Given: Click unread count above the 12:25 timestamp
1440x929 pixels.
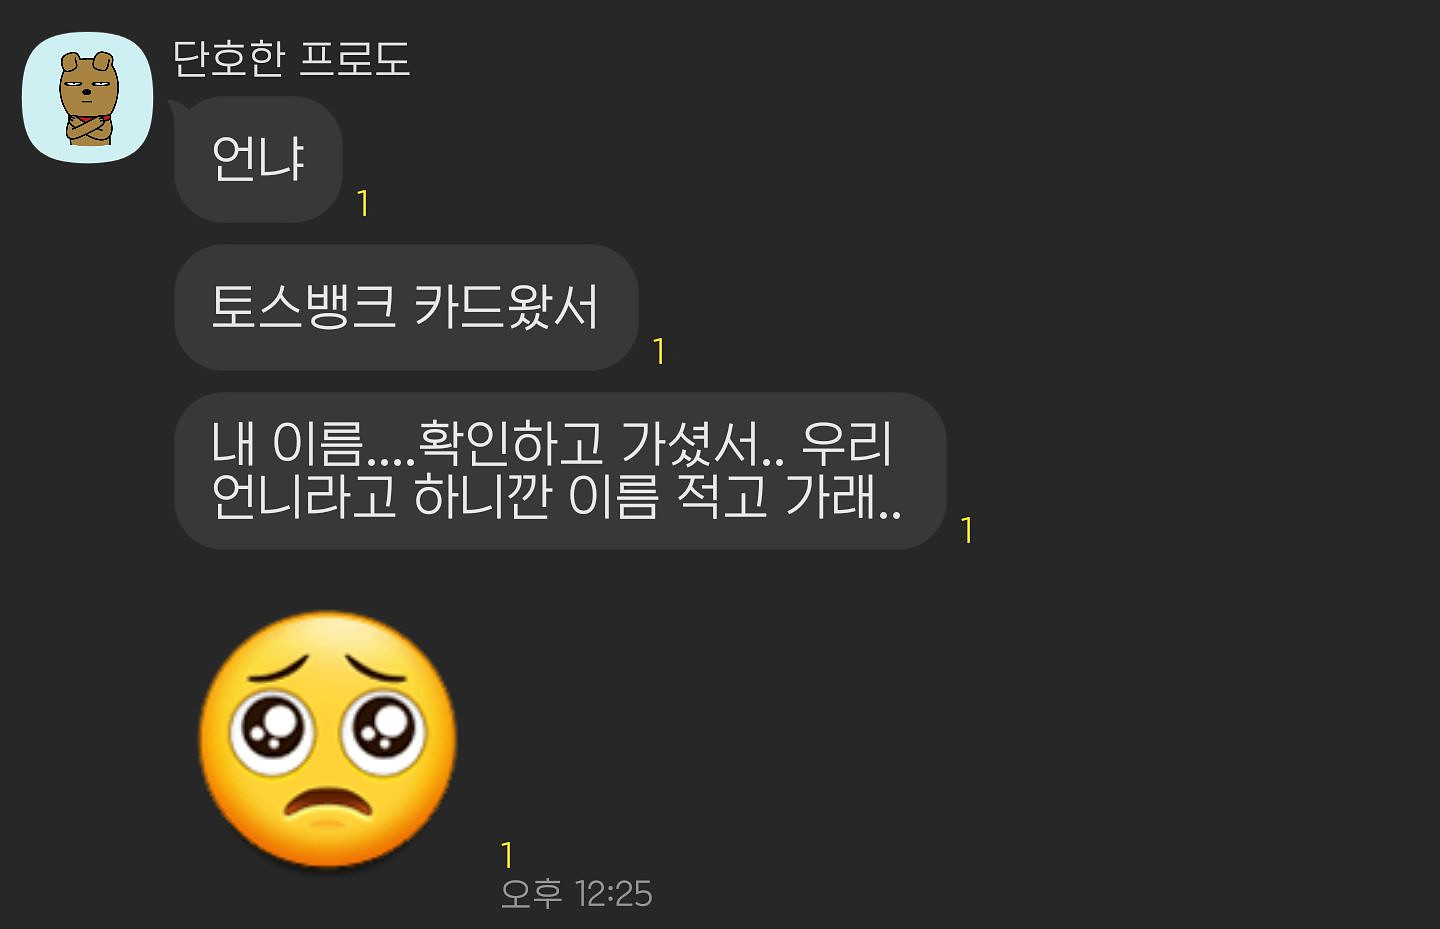Looking at the screenshot, I should [507, 855].
